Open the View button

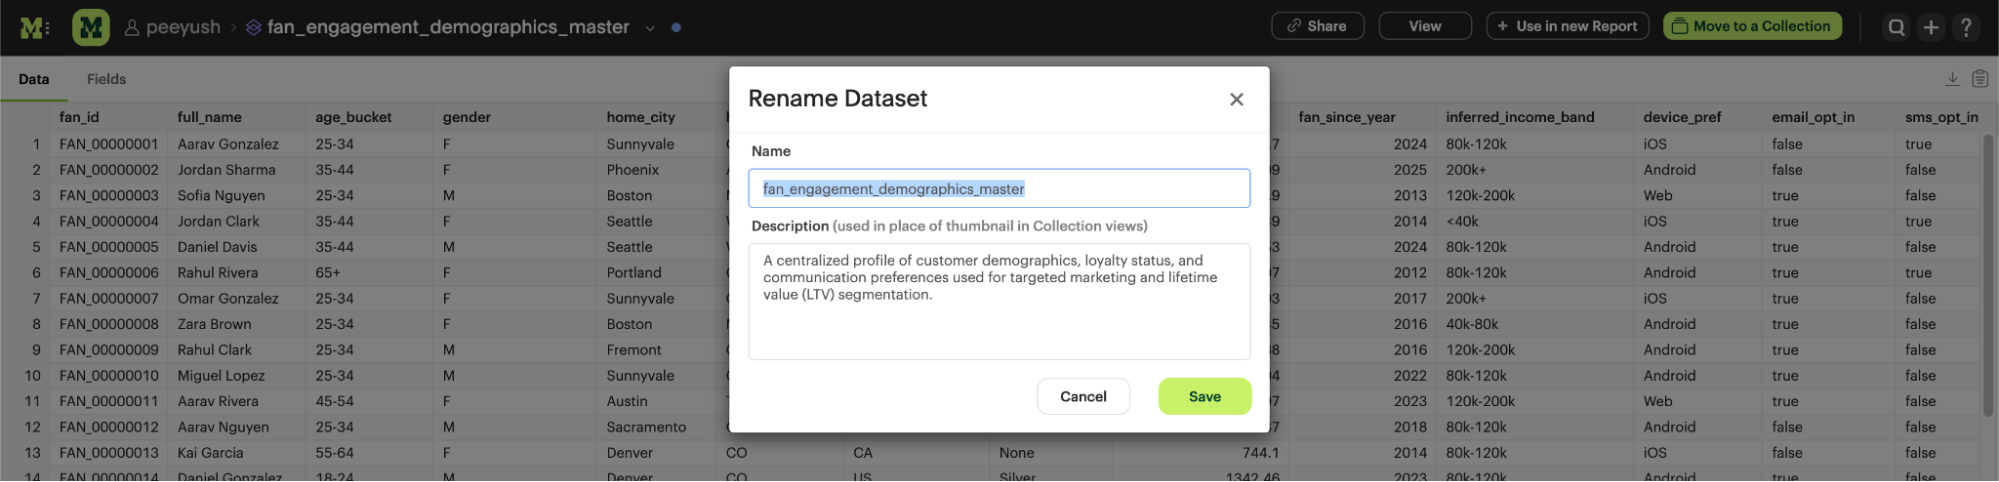(x=1425, y=26)
